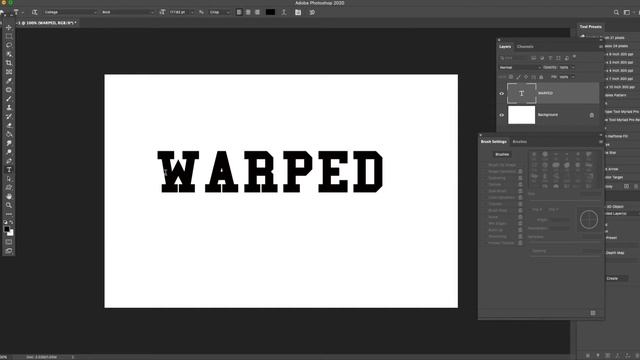Toggle lock all on selected layer

tap(541, 77)
